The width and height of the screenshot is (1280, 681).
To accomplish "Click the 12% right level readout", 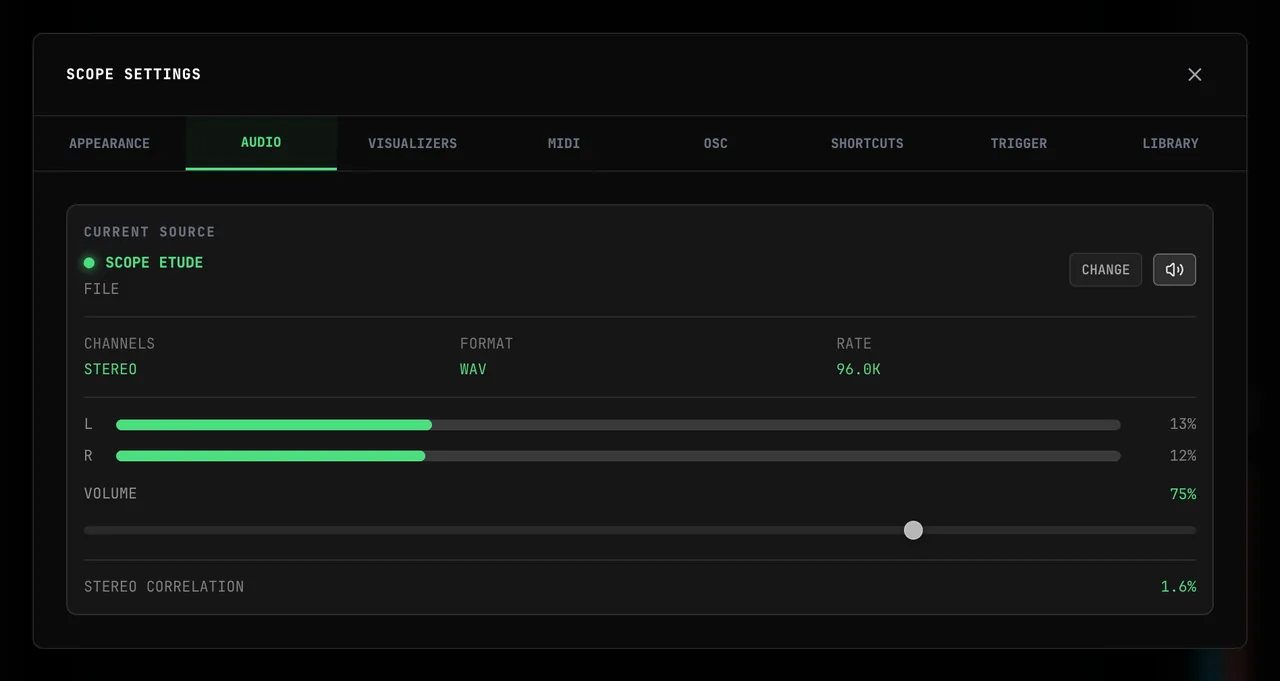I will coord(1183,455).
